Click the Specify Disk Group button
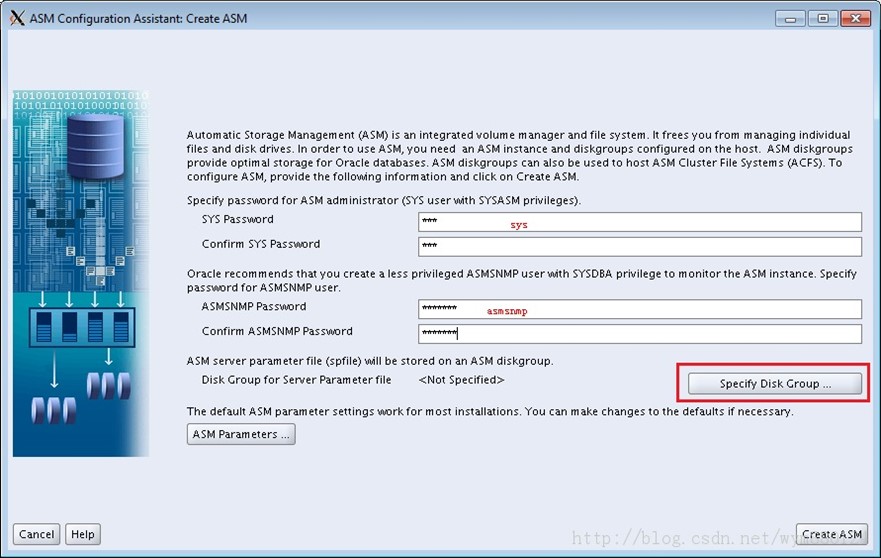The image size is (881, 558). point(775,384)
